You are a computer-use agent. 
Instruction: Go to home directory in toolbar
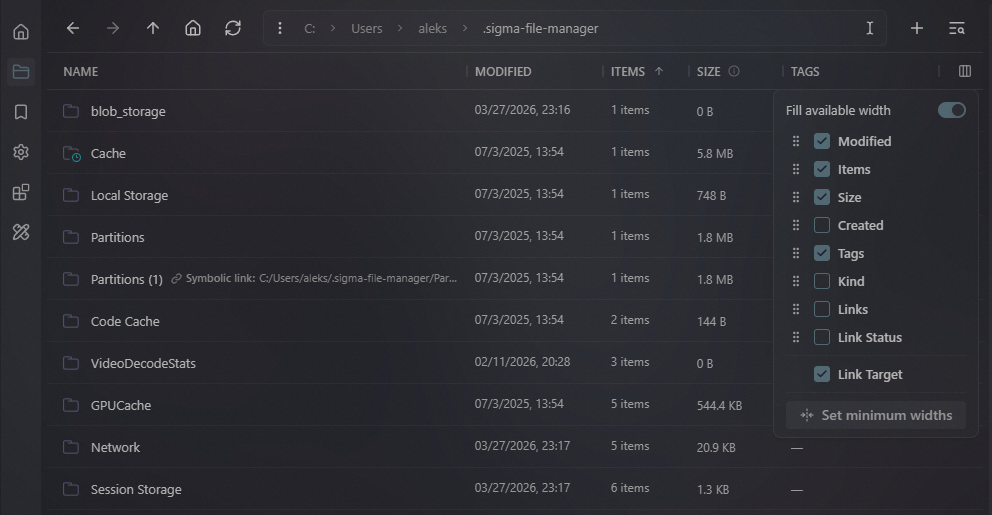tap(193, 28)
